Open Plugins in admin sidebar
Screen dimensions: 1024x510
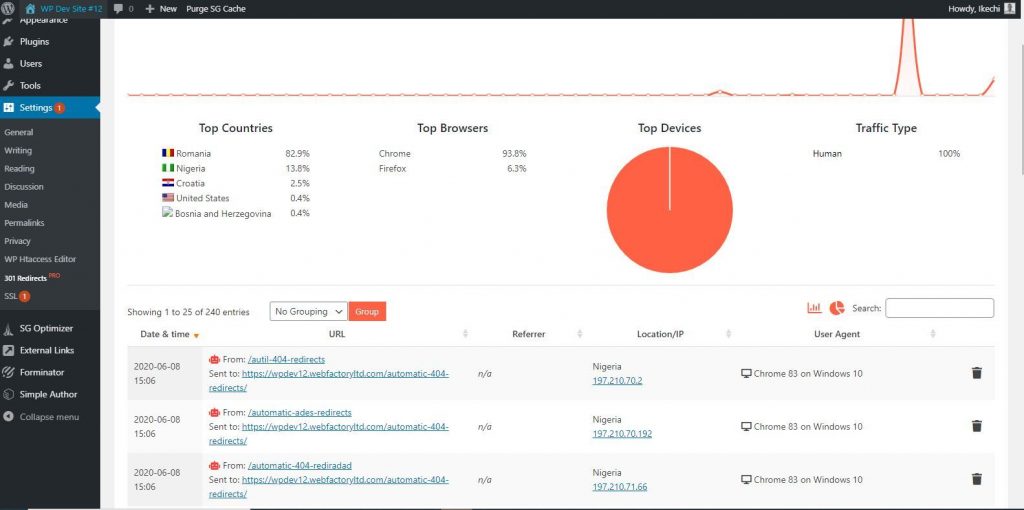pyautogui.click(x=34, y=42)
